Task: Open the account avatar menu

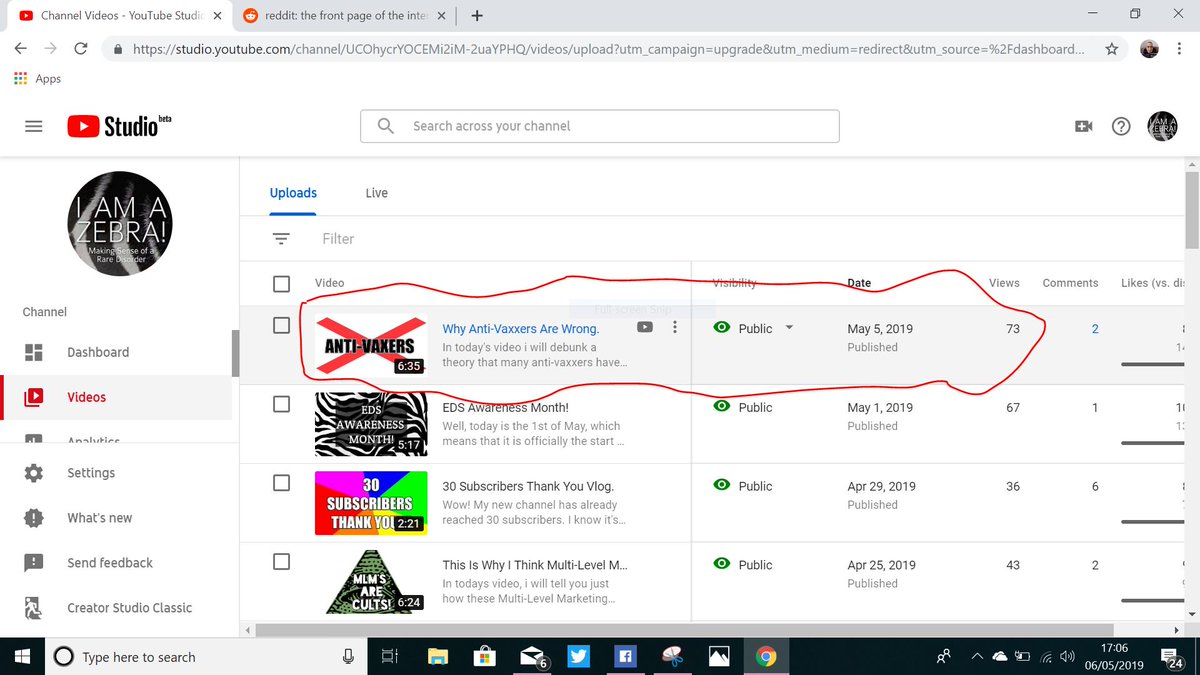Action: [x=1163, y=126]
